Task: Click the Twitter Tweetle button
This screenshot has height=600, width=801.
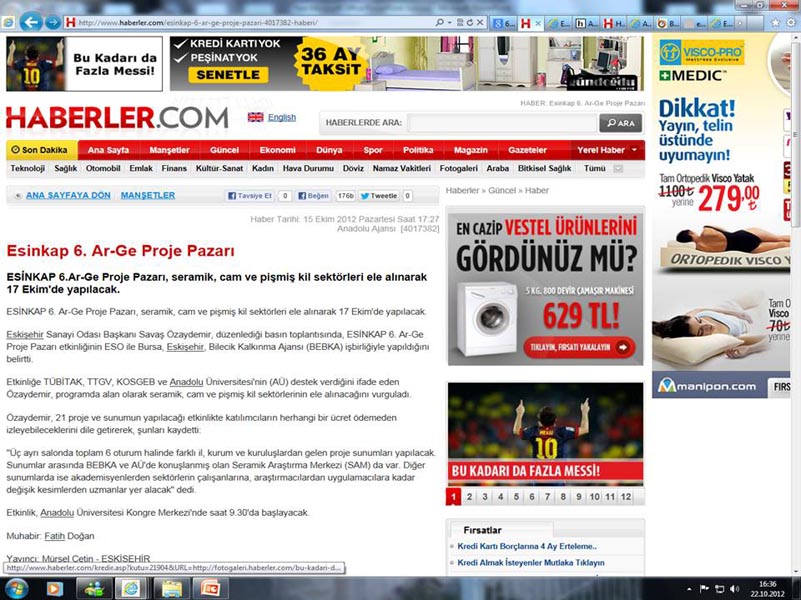Action: click(380, 196)
